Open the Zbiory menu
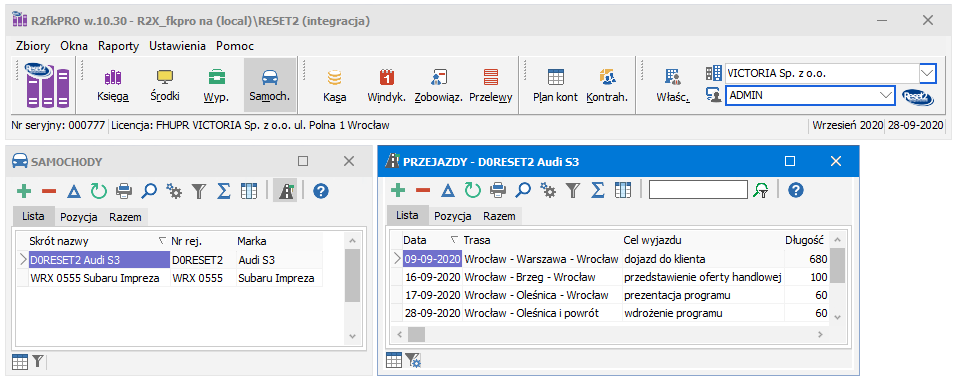The width and height of the screenshot is (956, 377). tap(34, 46)
